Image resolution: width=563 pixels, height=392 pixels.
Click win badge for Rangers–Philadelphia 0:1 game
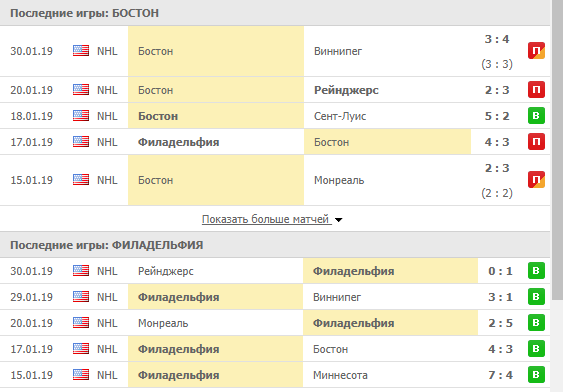(536, 271)
